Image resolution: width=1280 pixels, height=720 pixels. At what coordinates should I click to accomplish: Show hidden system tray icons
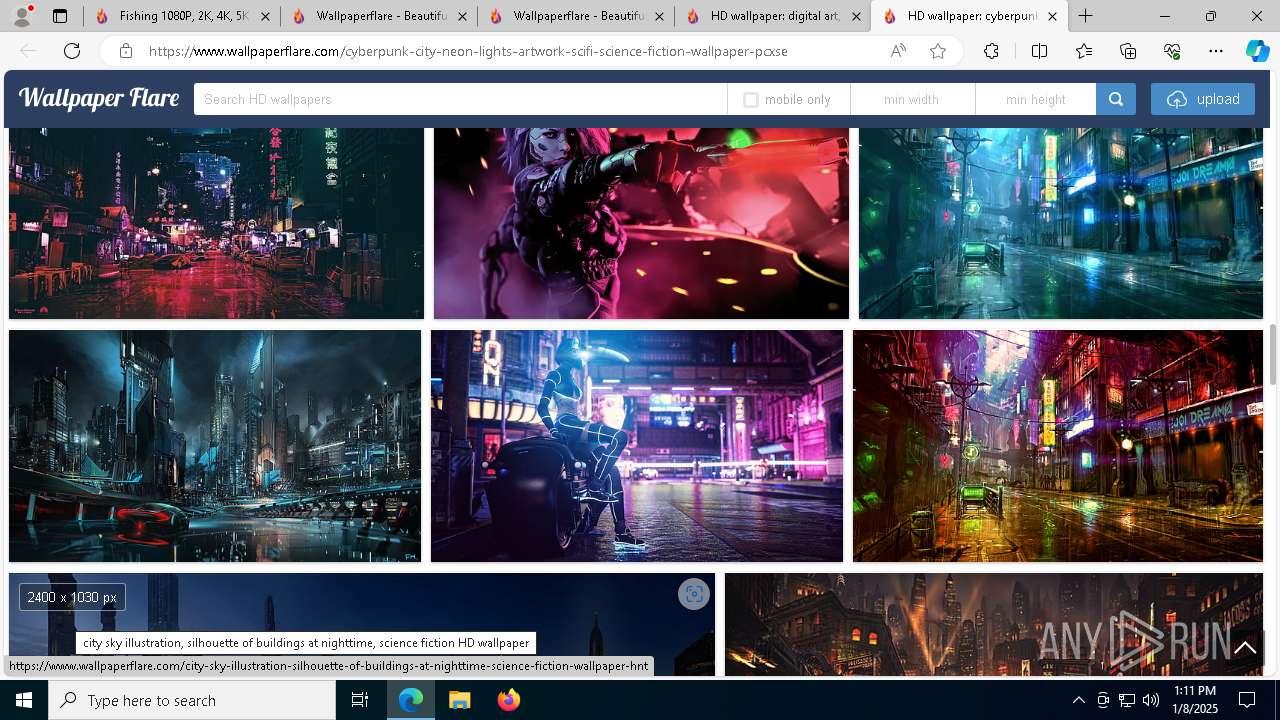pyautogui.click(x=1078, y=700)
